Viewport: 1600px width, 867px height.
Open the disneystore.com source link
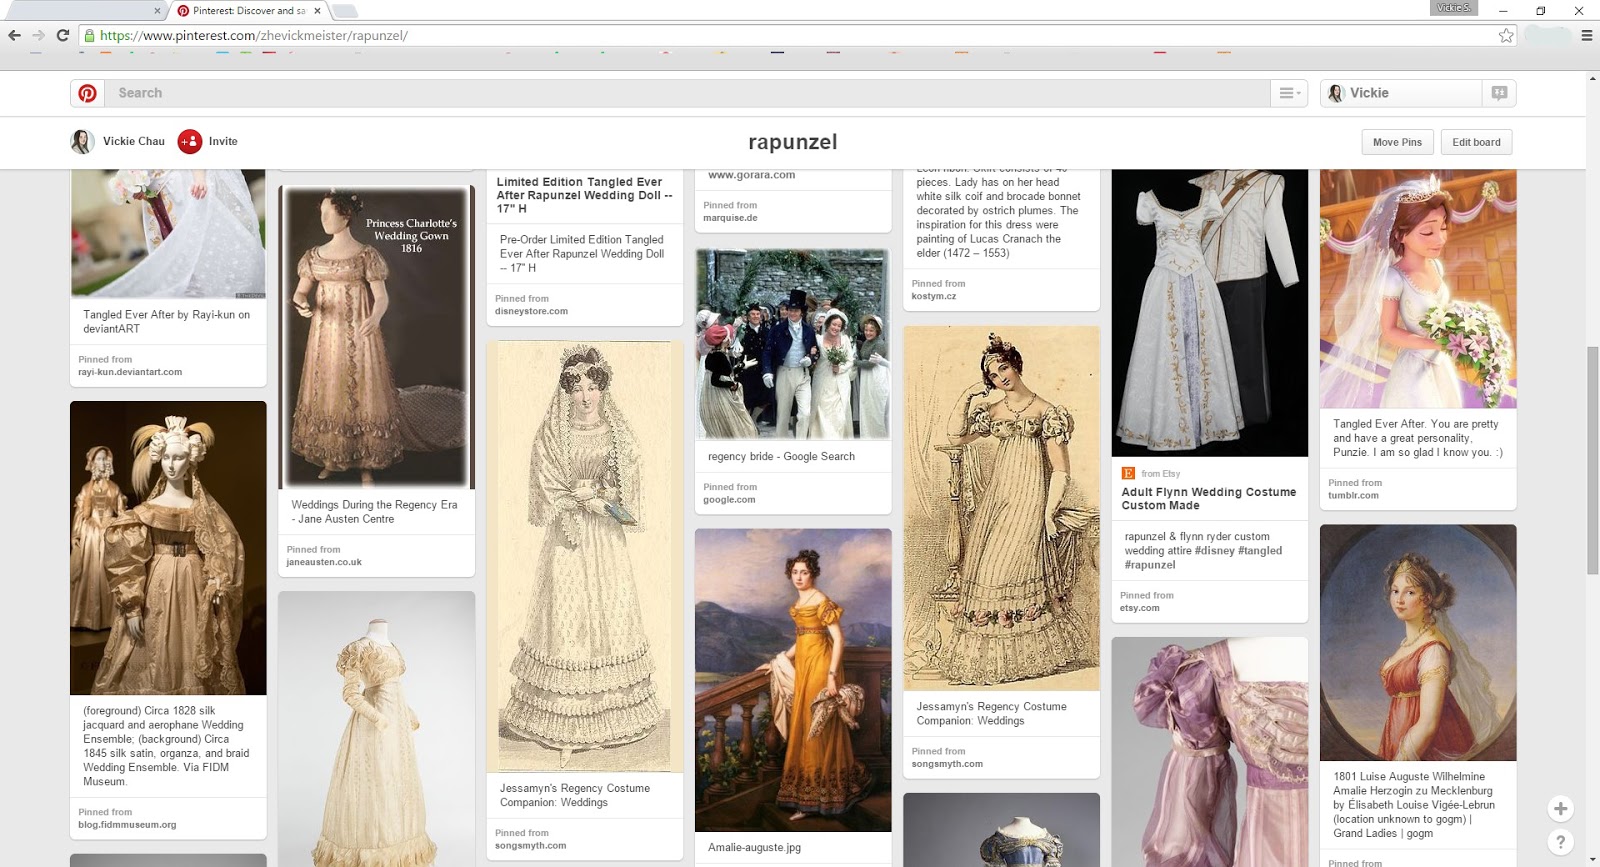coord(531,311)
